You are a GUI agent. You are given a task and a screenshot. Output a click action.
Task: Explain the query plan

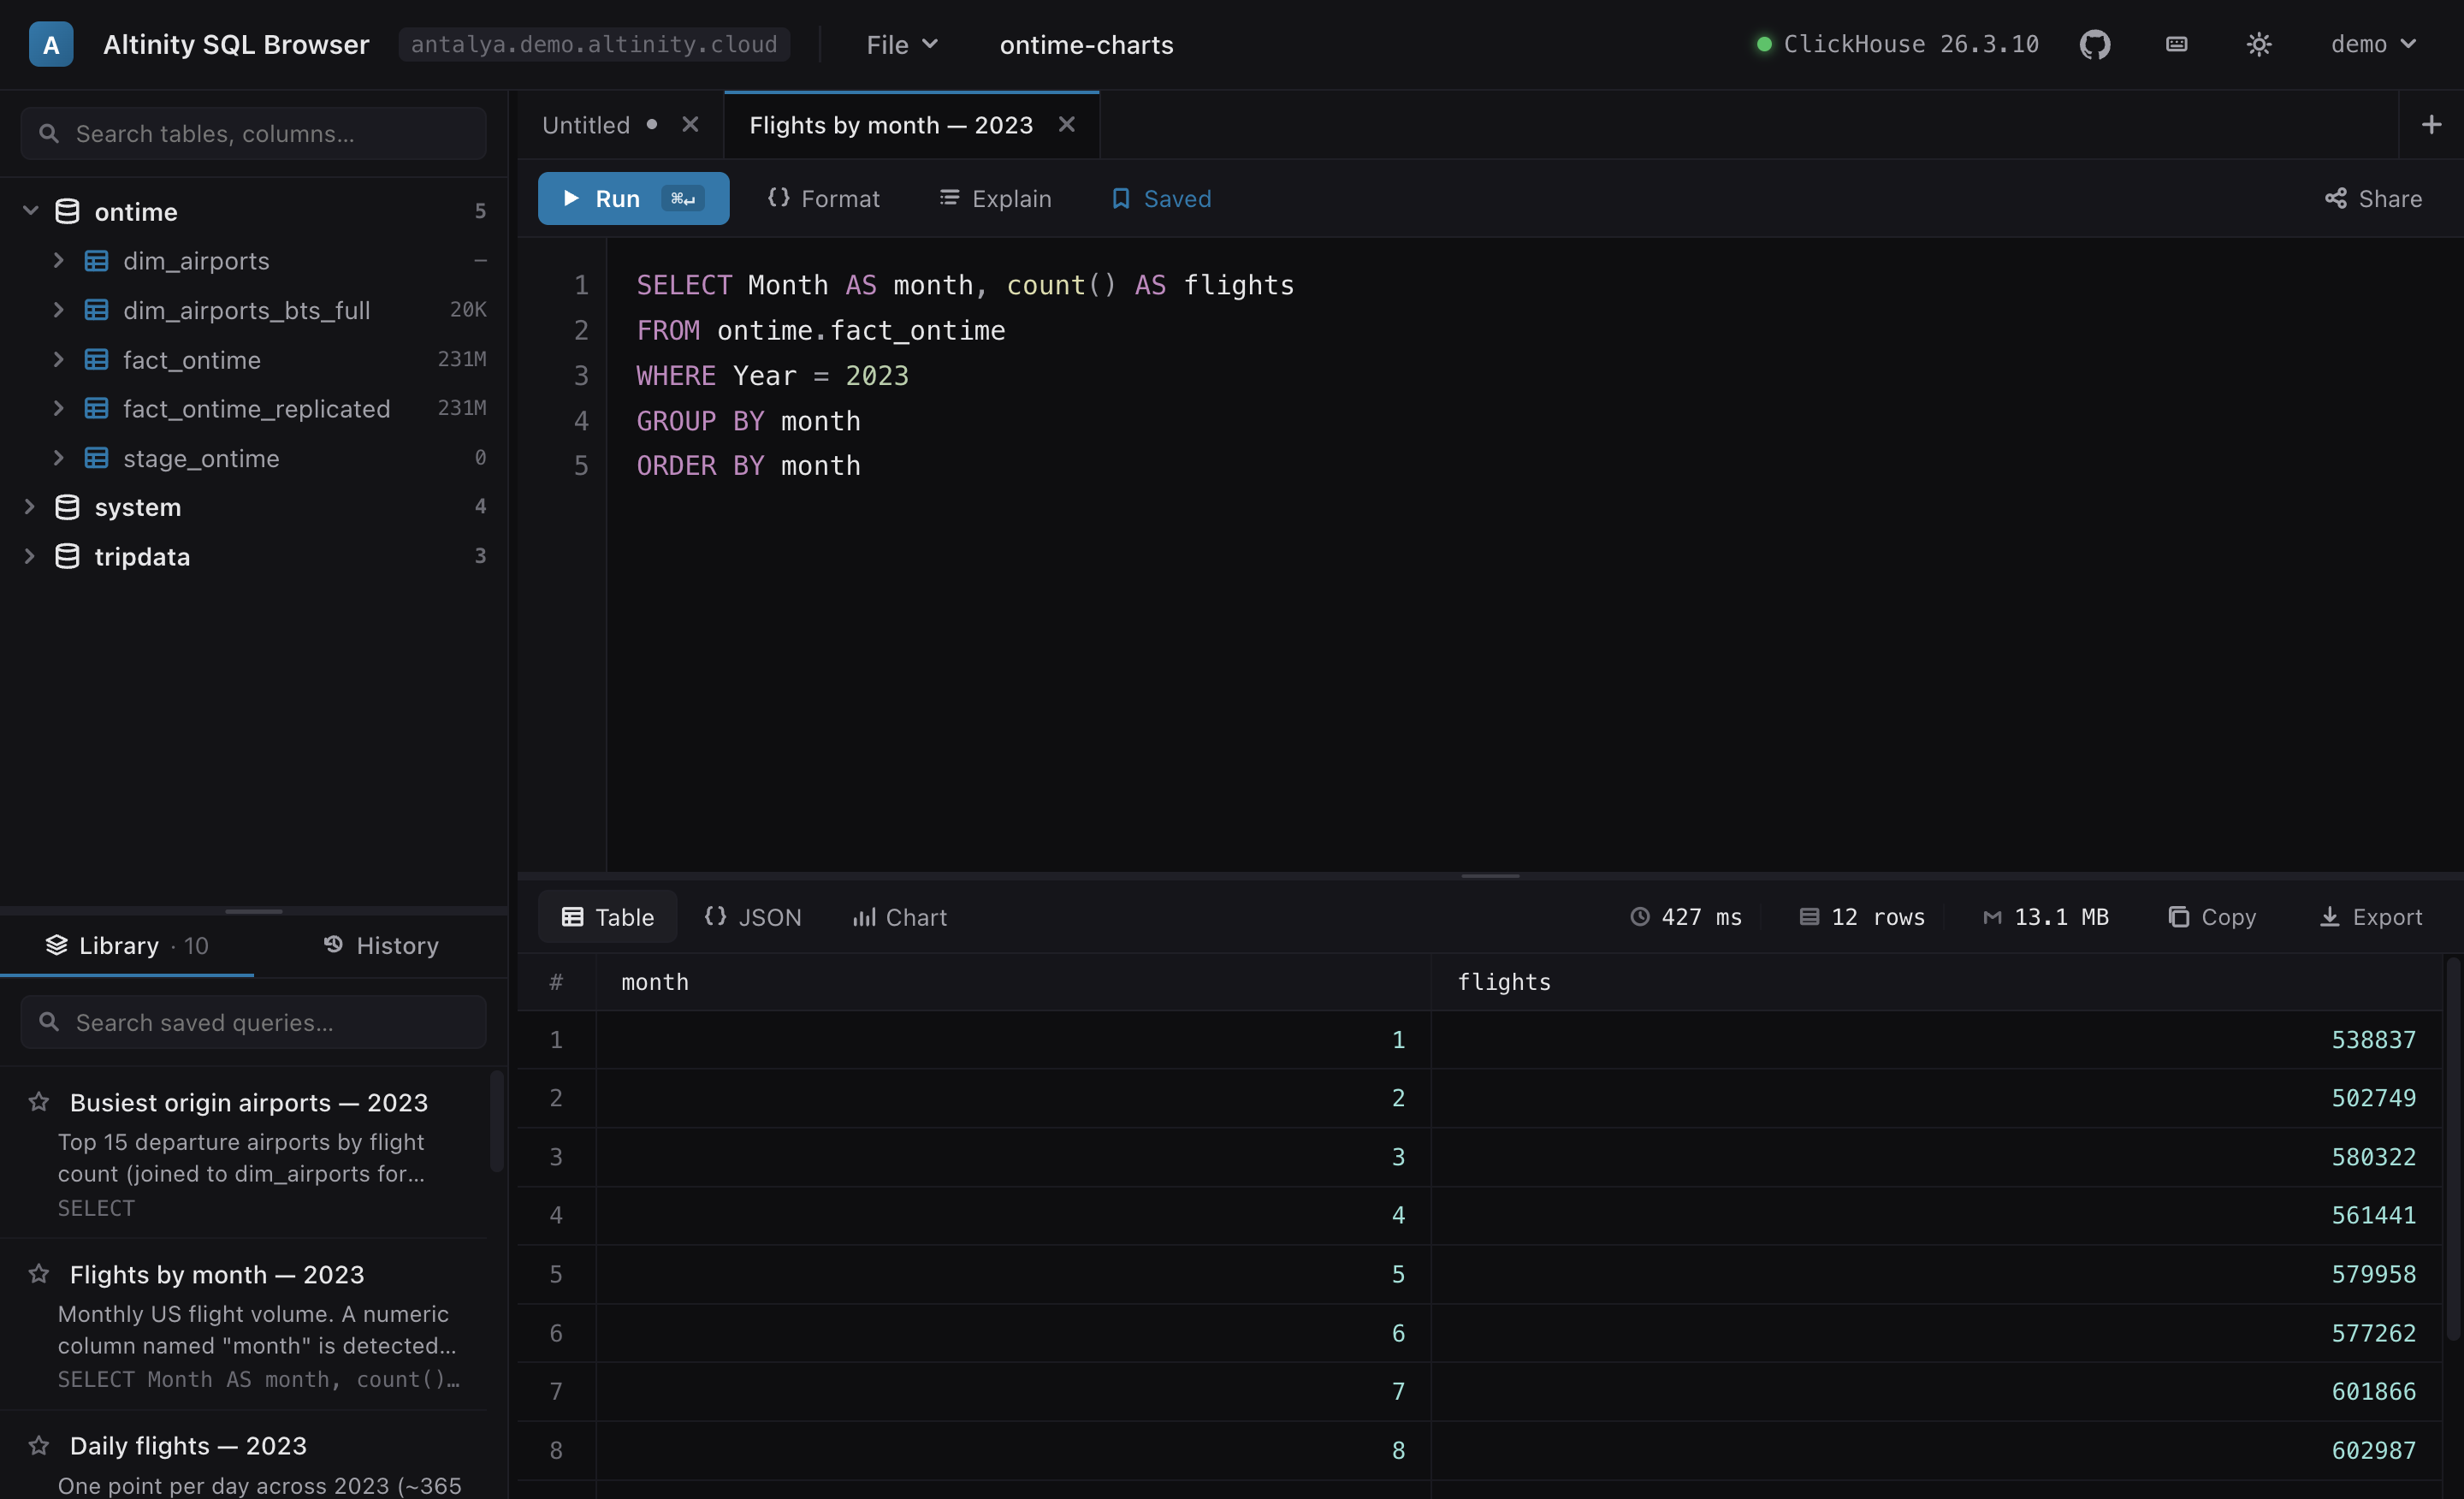(x=995, y=198)
